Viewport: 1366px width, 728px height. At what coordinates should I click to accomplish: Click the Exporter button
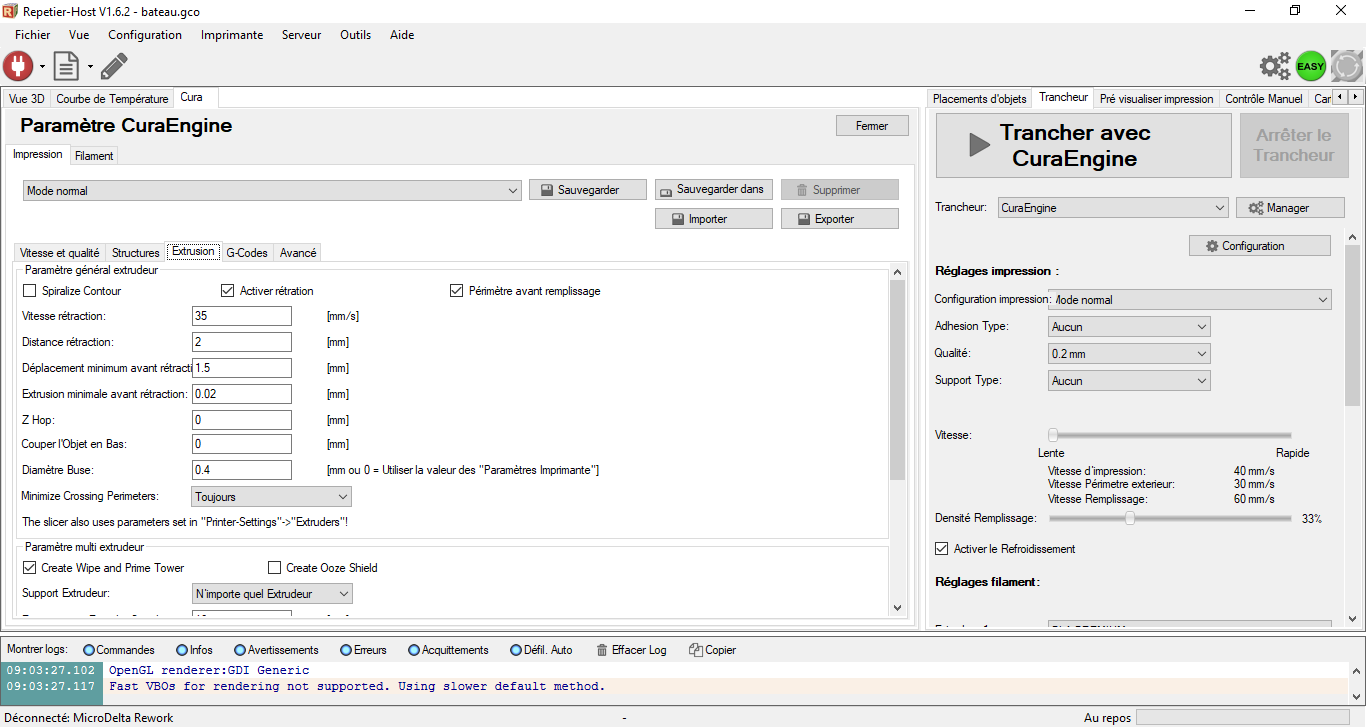[x=840, y=219]
